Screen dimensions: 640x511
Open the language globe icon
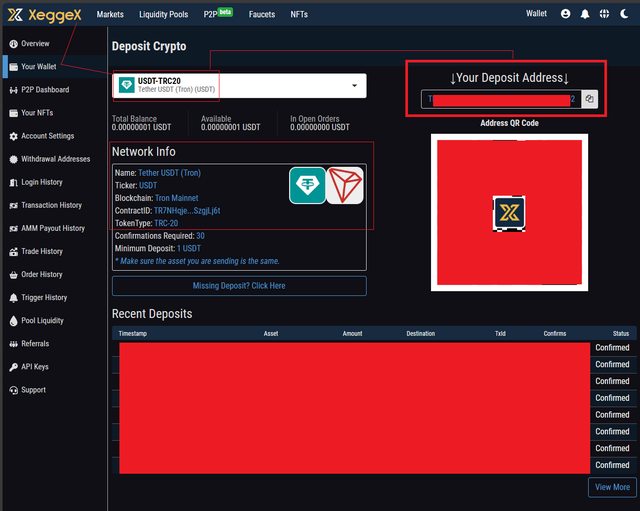pos(604,14)
